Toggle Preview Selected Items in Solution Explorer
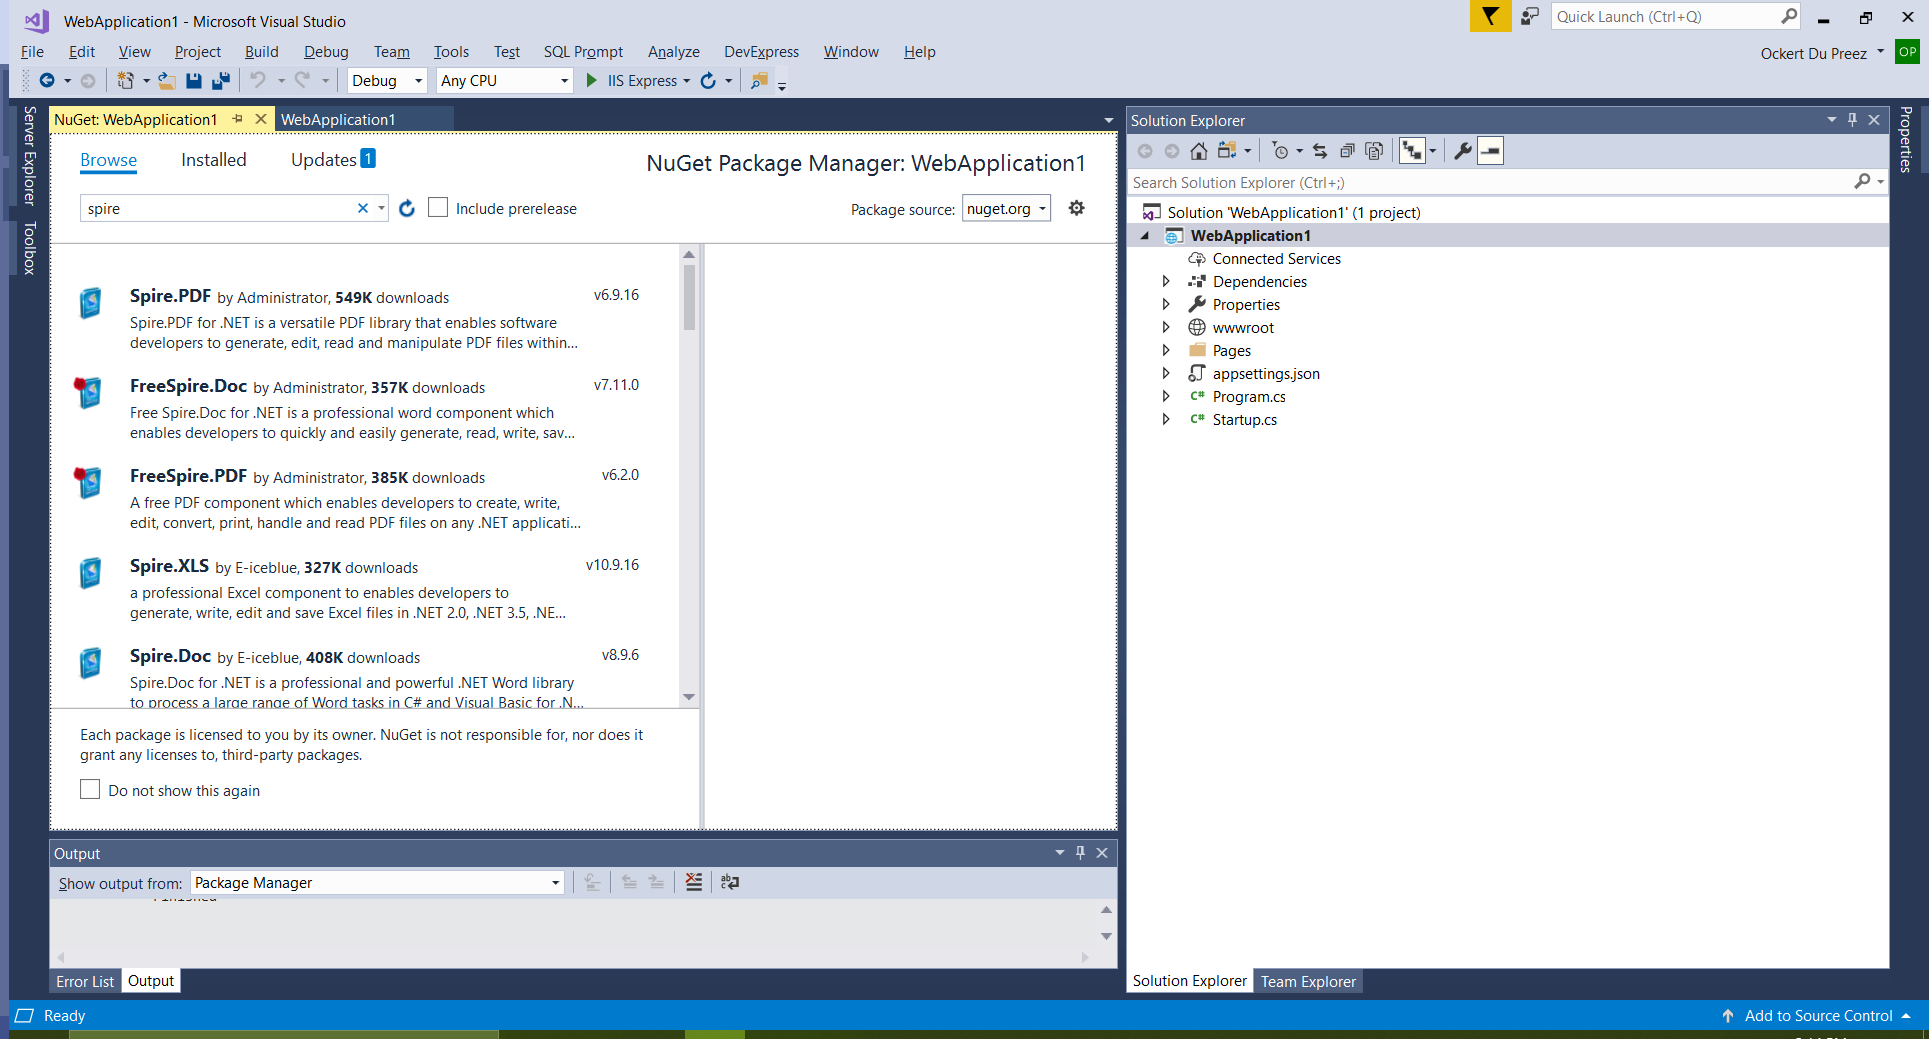Viewport: 1929px width, 1039px height. [1490, 151]
